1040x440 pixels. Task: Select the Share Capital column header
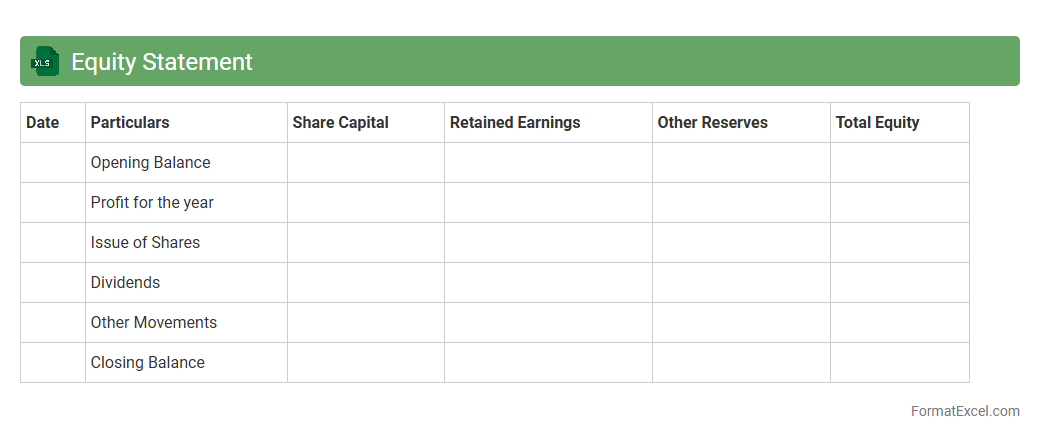click(x=340, y=123)
